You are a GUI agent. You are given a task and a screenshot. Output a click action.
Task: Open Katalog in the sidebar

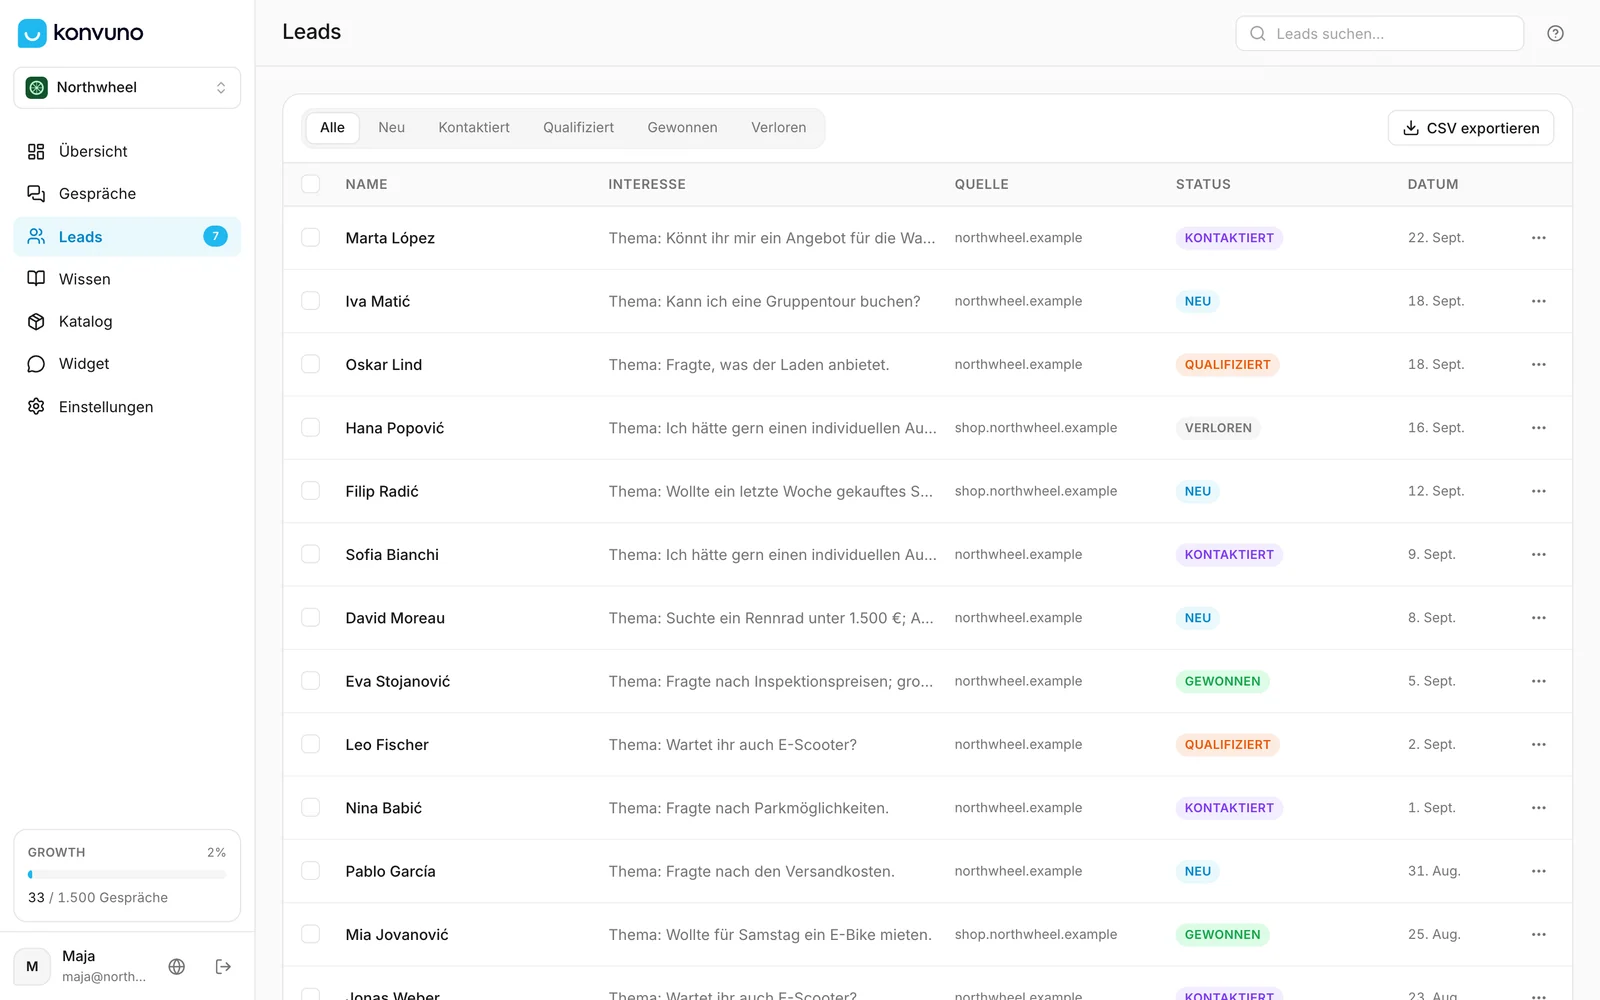tap(127, 322)
